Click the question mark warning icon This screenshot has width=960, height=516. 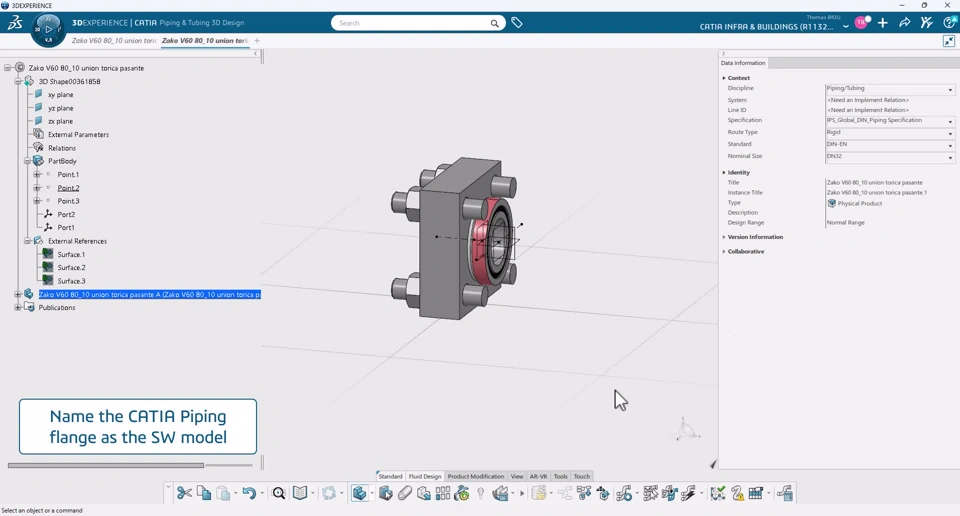tap(737, 493)
